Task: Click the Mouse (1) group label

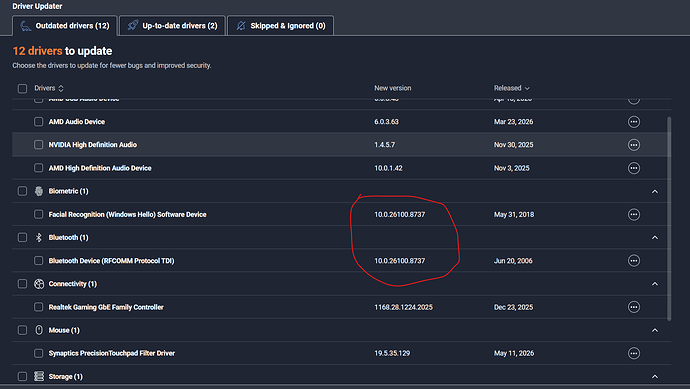Action: [64, 330]
